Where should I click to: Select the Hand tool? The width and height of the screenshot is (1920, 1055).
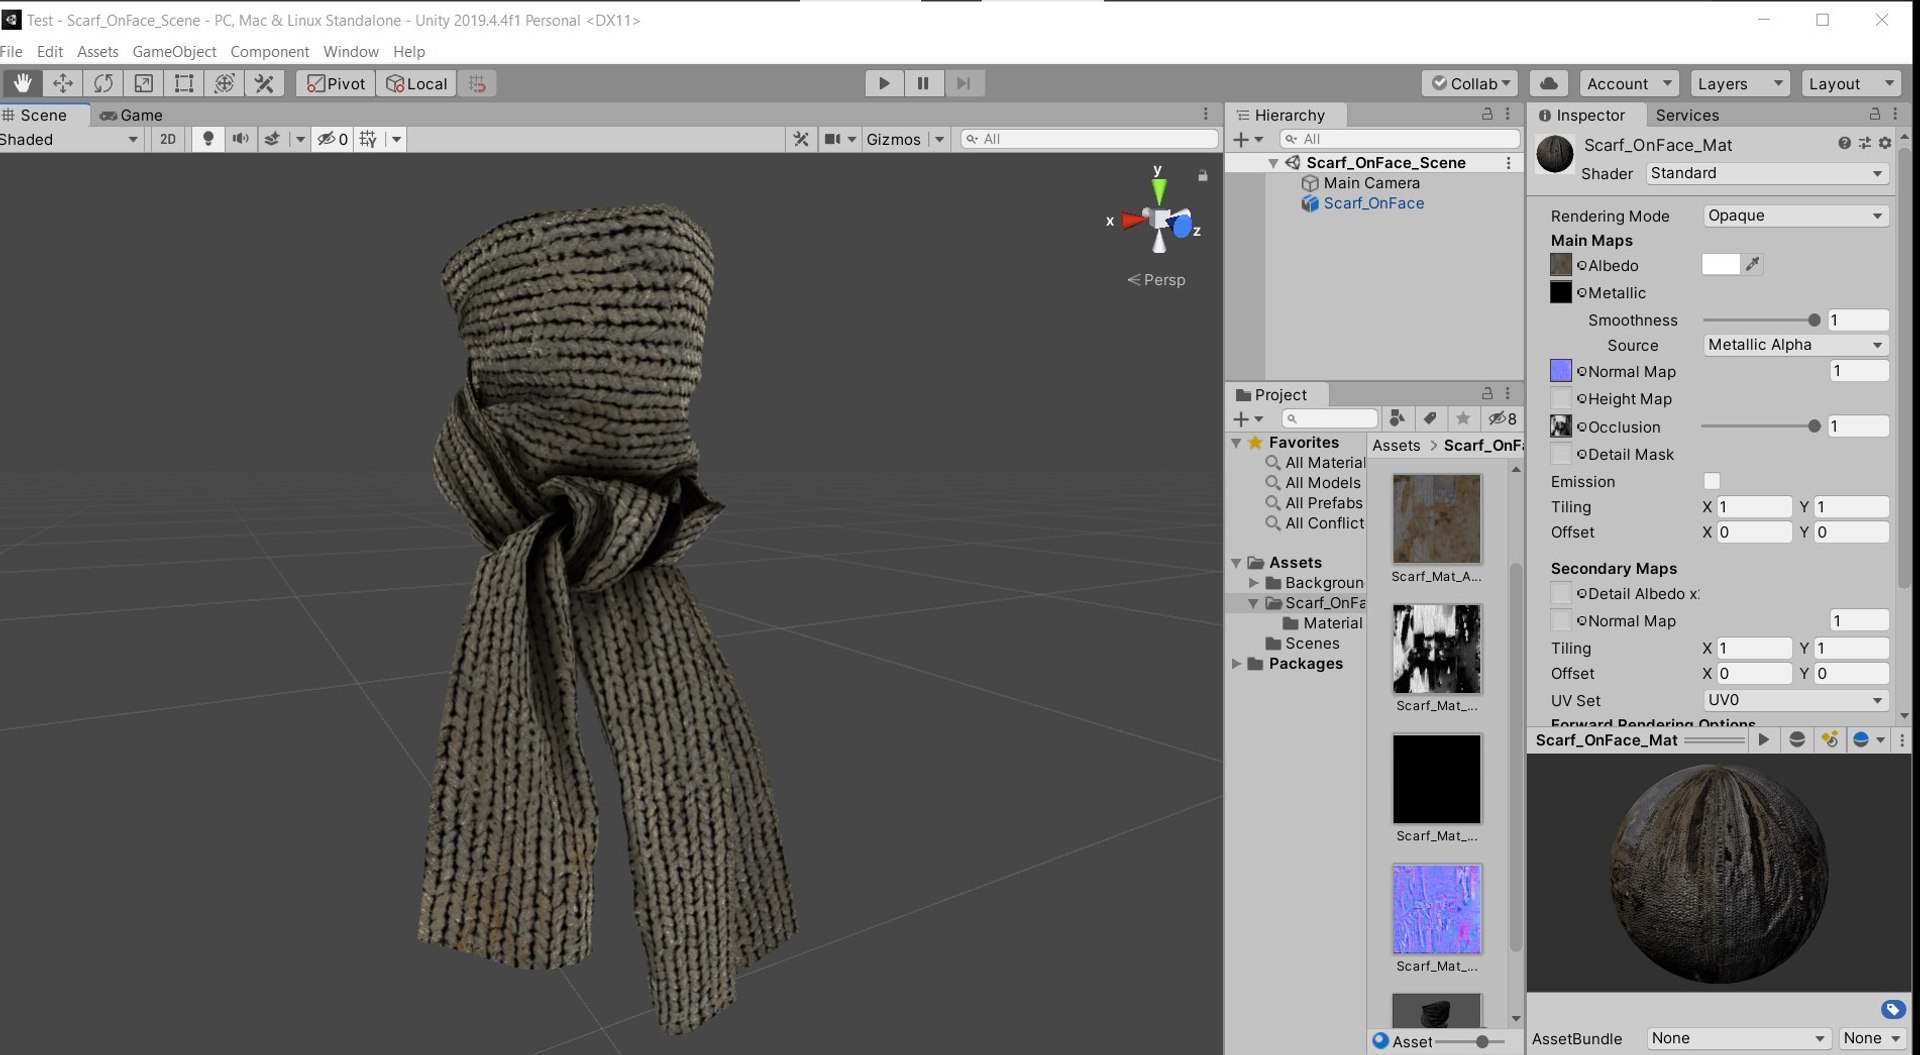pyautogui.click(x=22, y=83)
